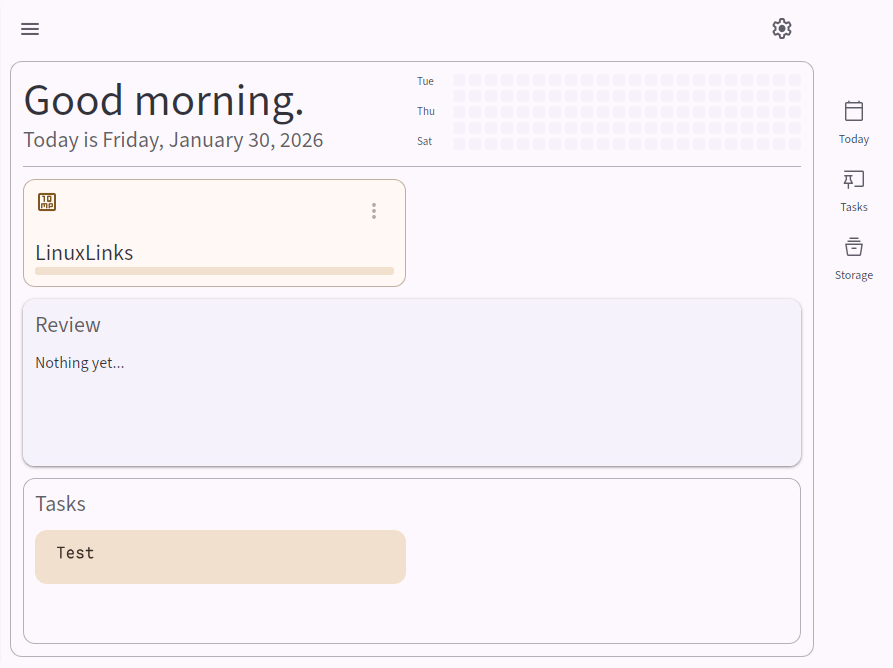Screen dimensions: 893x668
Task: Click the Tasks section heading
Action: [x=60, y=504]
